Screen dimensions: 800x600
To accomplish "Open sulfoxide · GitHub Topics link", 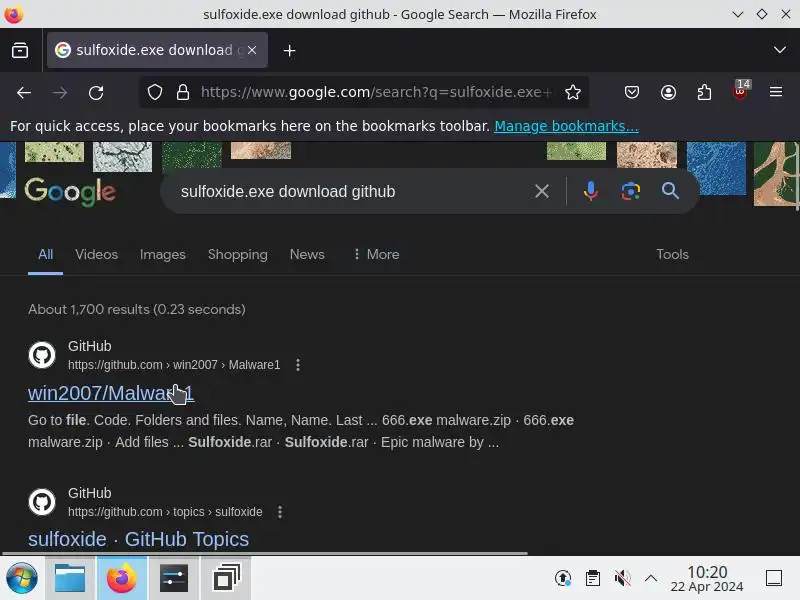I will [138, 539].
